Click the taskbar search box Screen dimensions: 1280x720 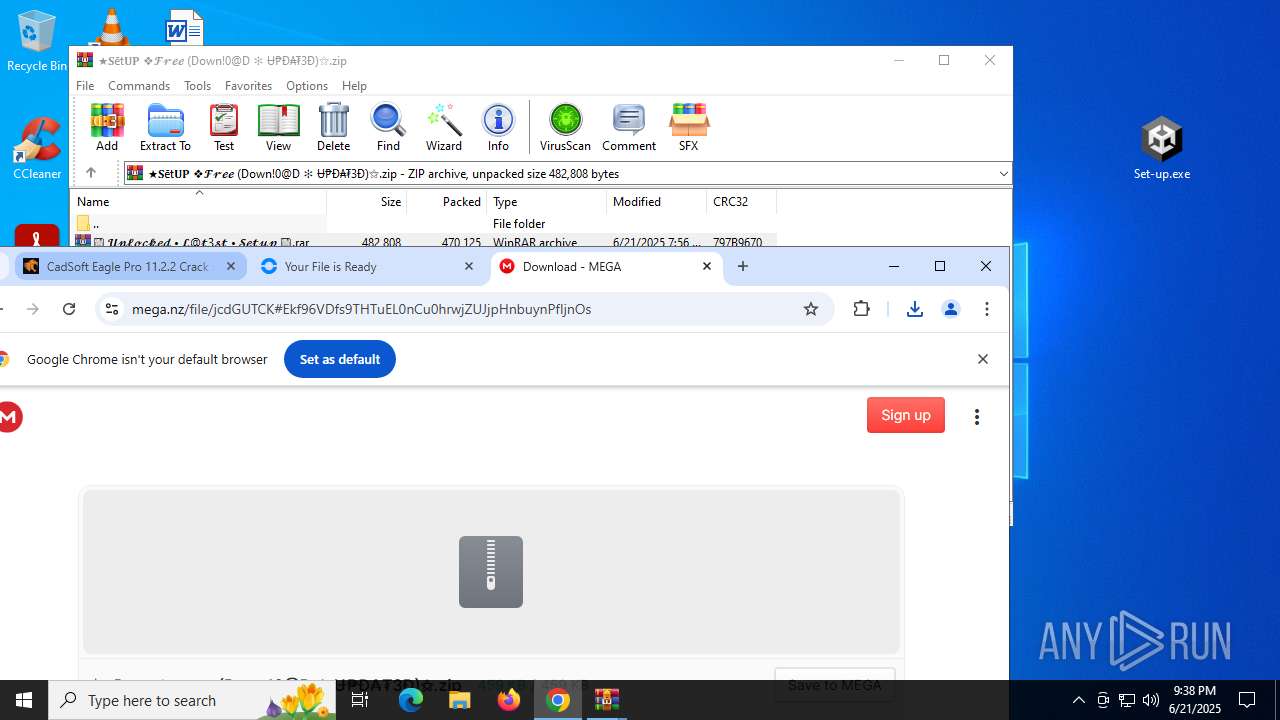click(192, 700)
